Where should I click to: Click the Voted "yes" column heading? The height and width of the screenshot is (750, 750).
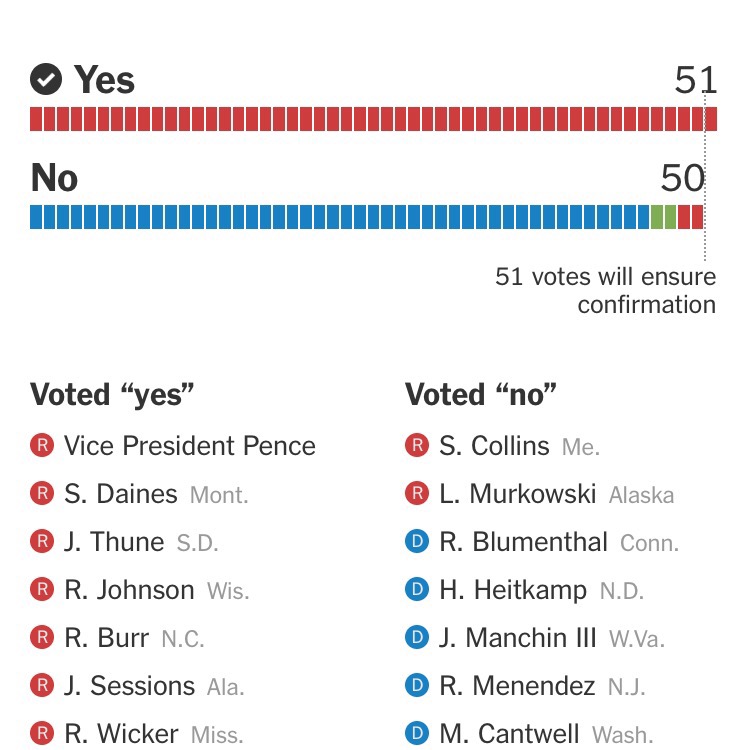pyautogui.click(x=112, y=395)
